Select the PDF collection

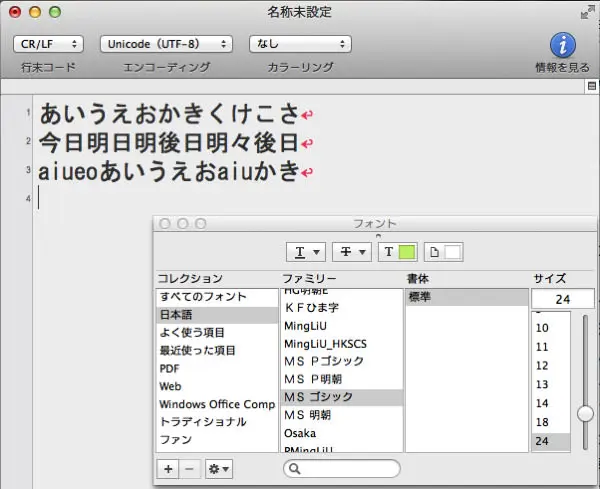217,368
